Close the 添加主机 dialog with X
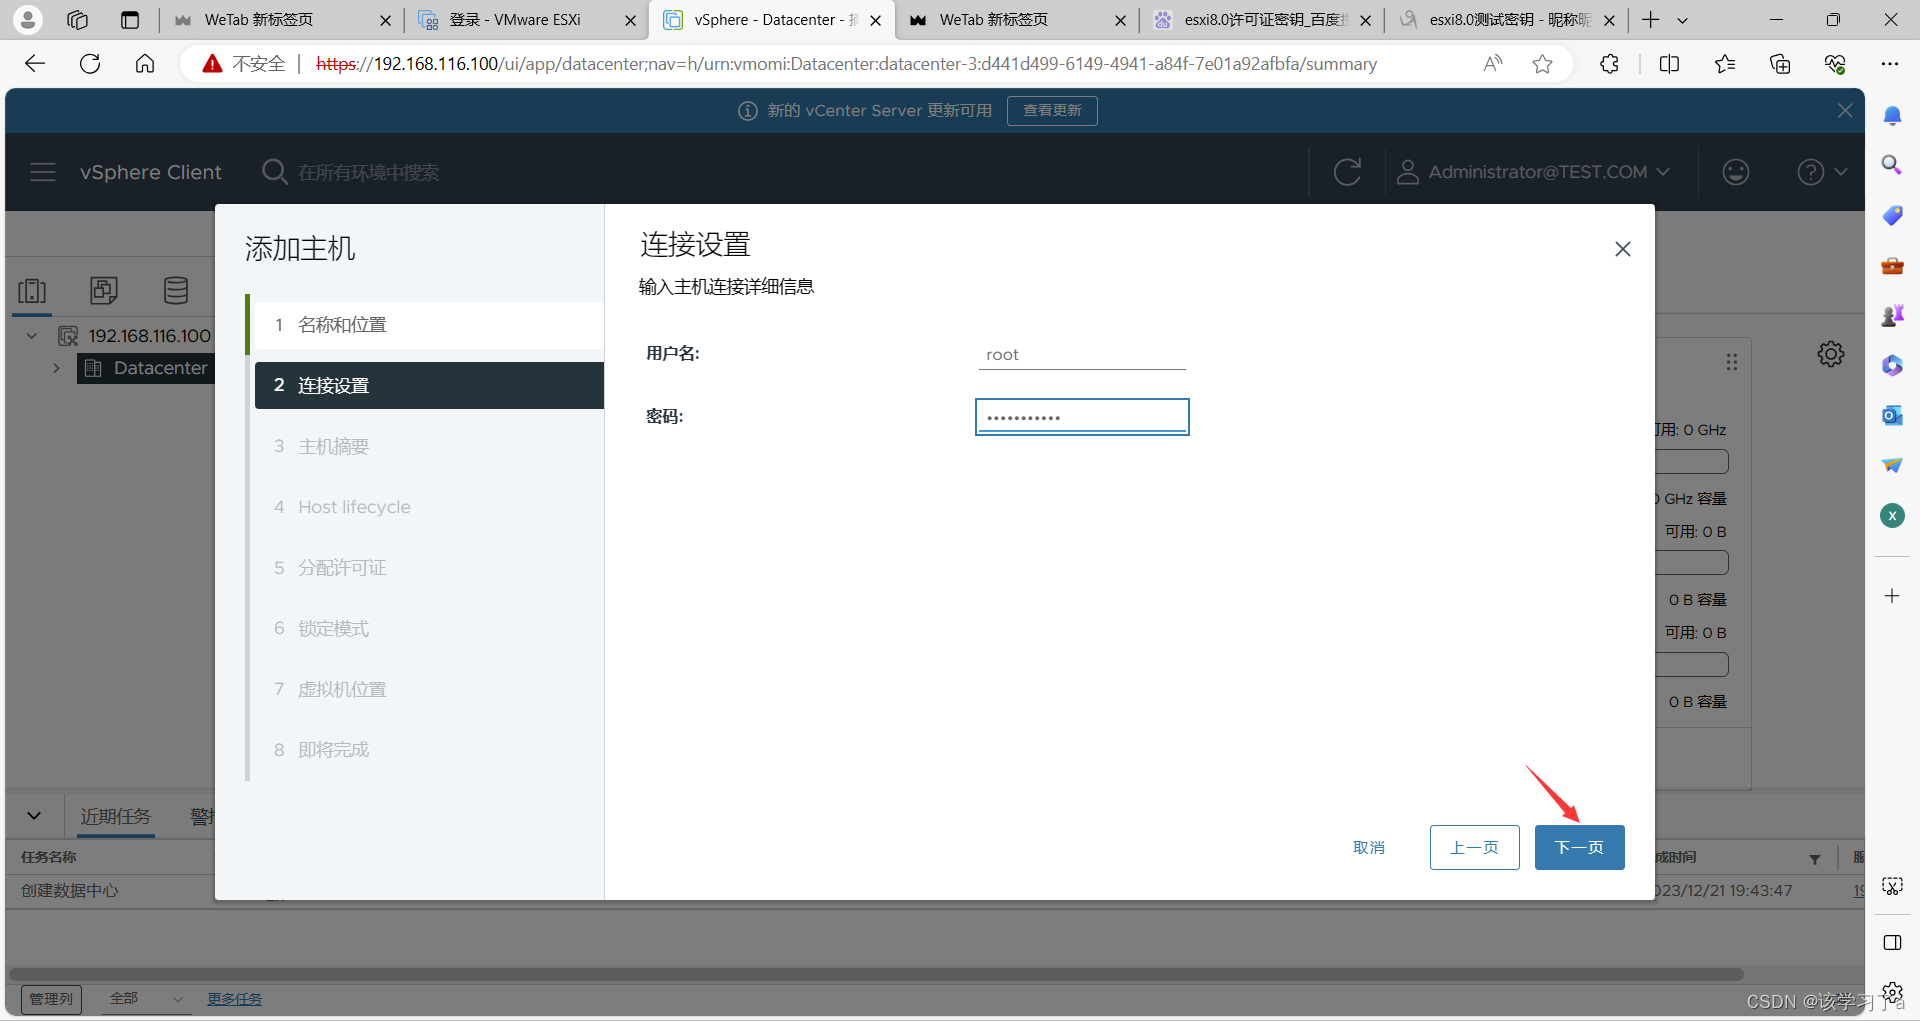The height and width of the screenshot is (1021, 1920). point(1622,249)
